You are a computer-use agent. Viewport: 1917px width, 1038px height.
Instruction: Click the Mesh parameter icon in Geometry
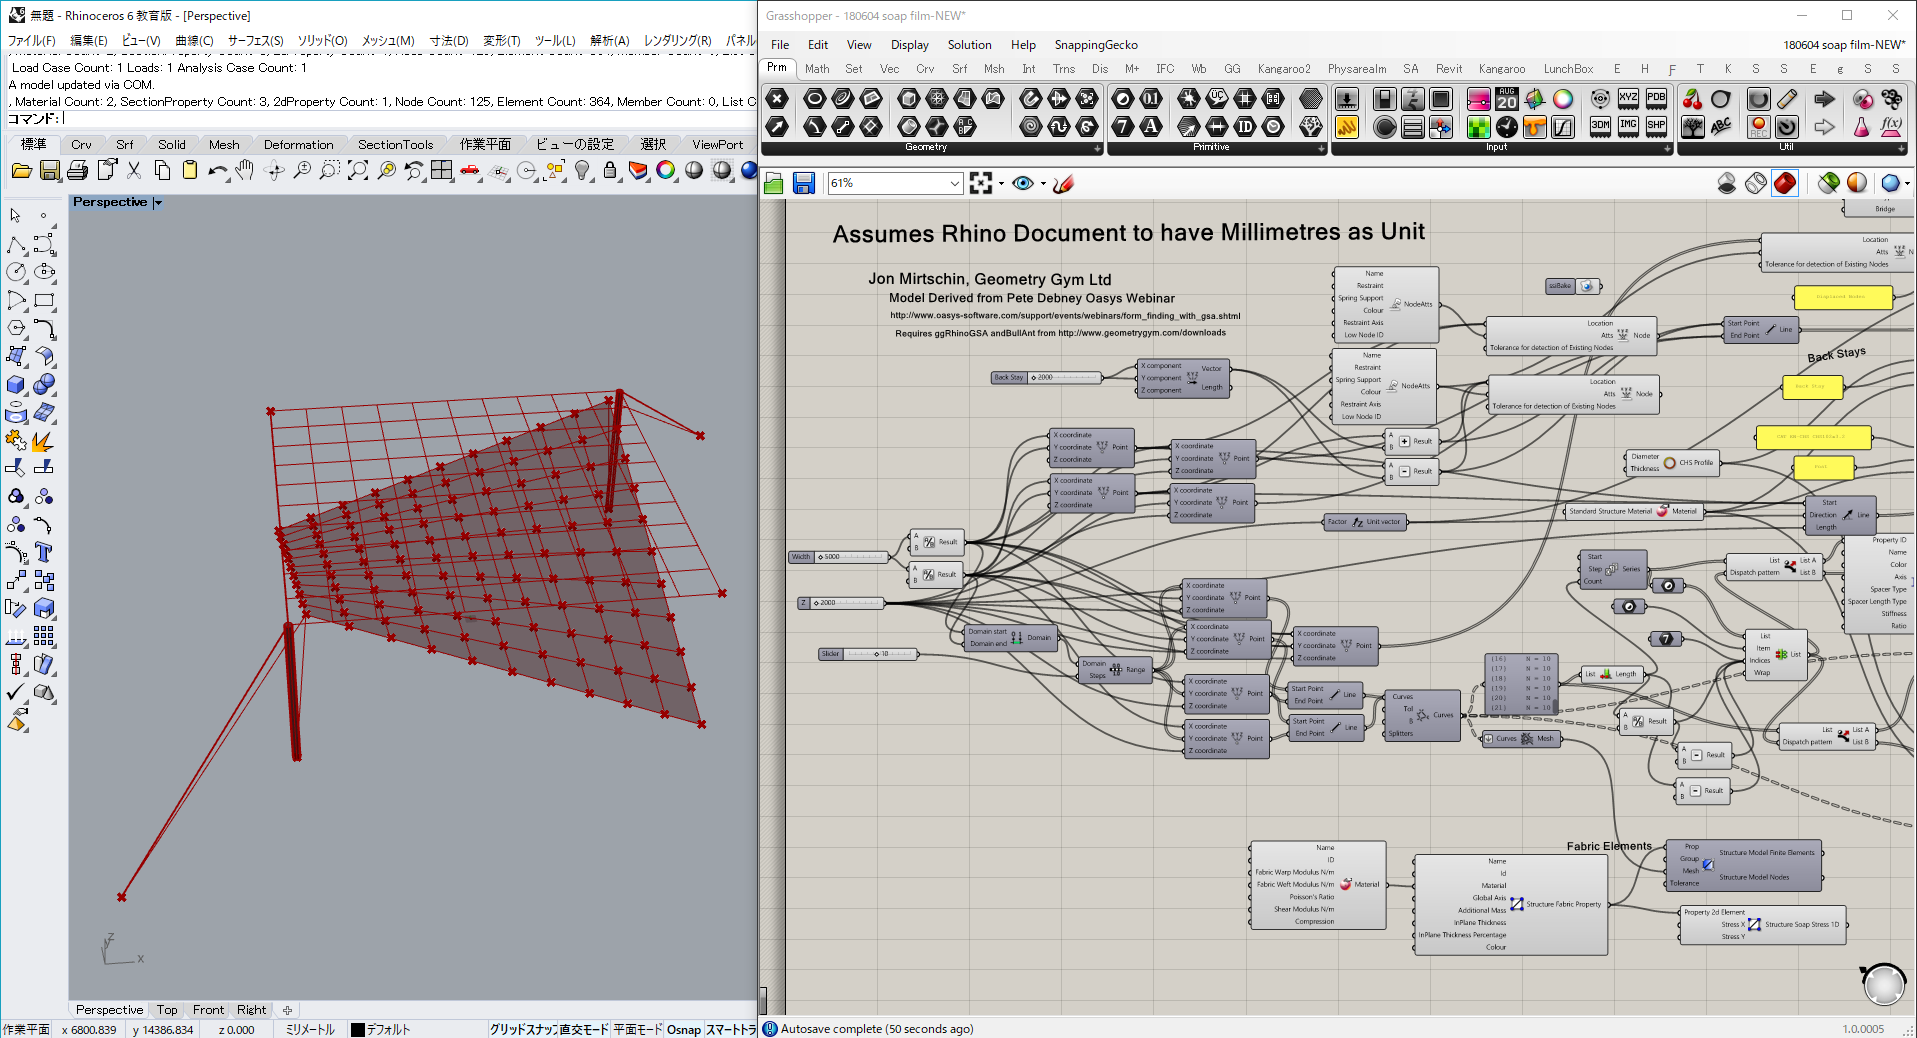click(937, 98)
